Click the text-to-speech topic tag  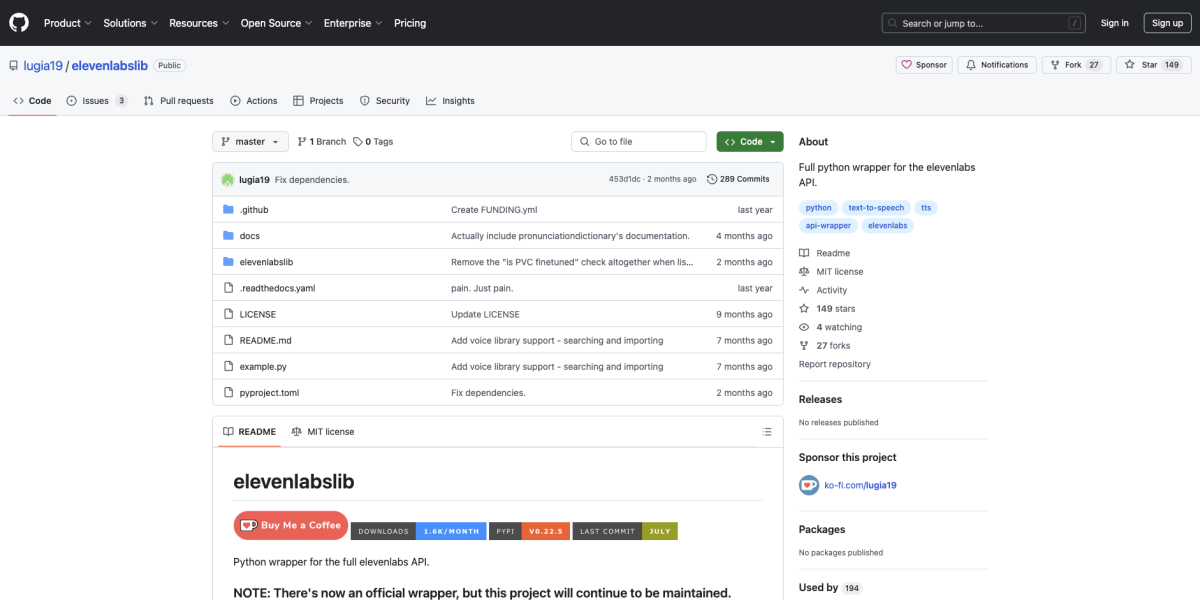point(875,208)
